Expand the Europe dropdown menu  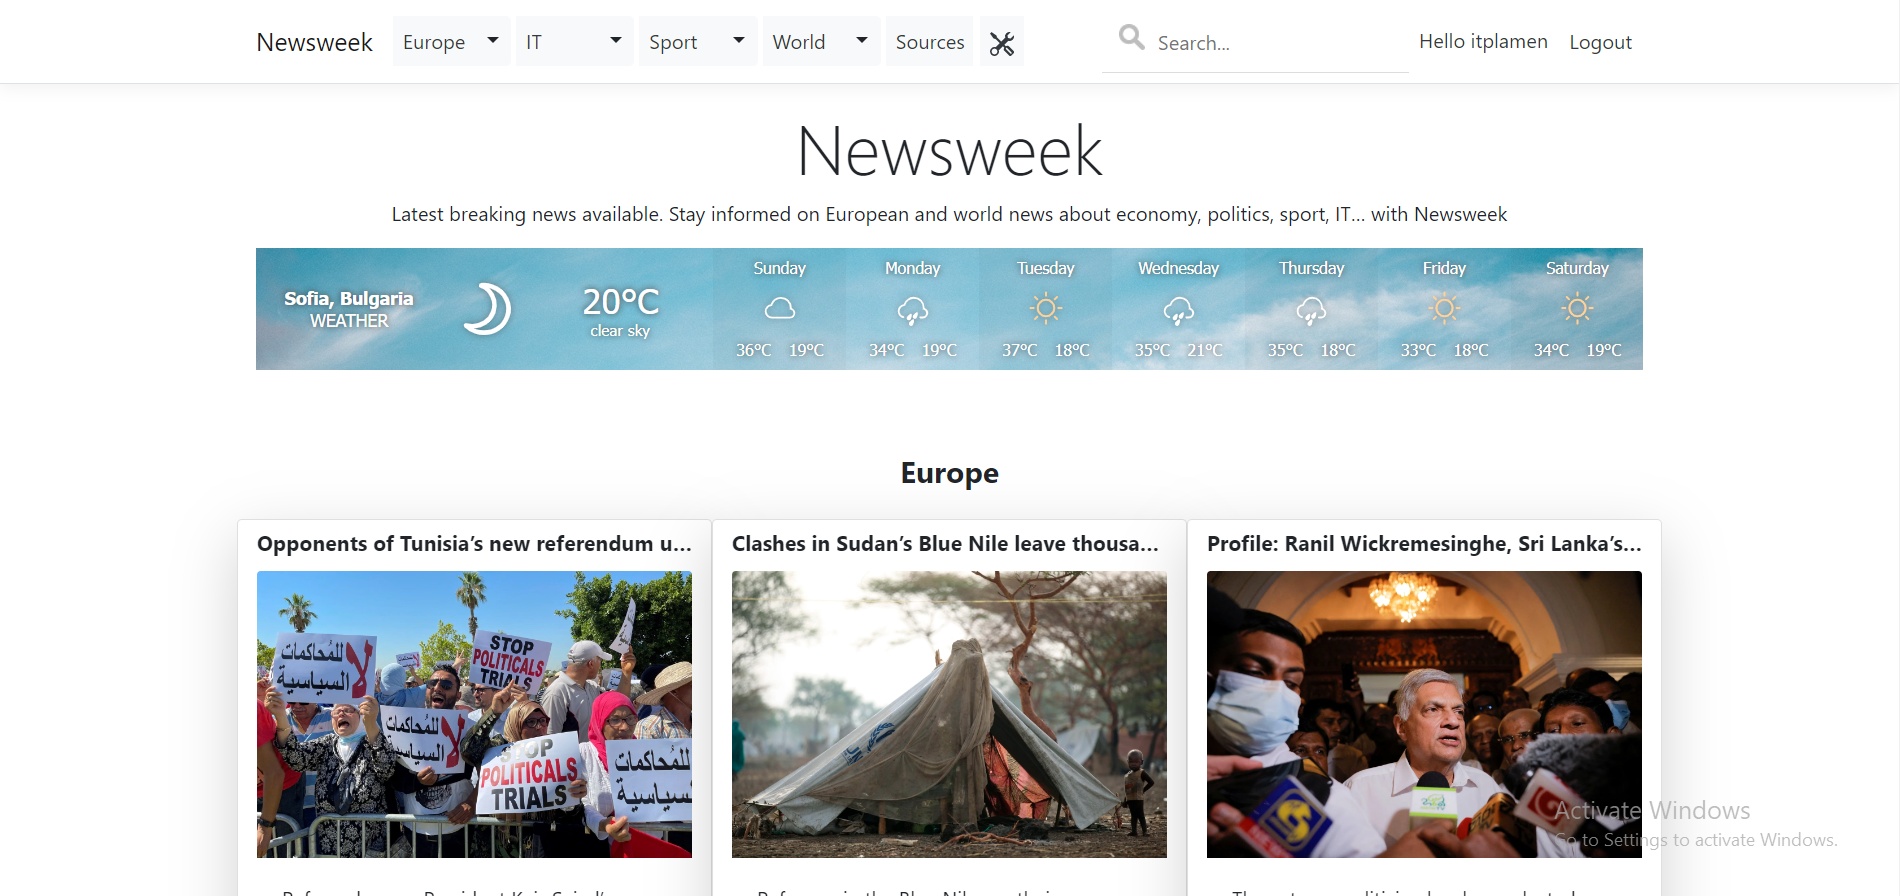tap(452, 41)
